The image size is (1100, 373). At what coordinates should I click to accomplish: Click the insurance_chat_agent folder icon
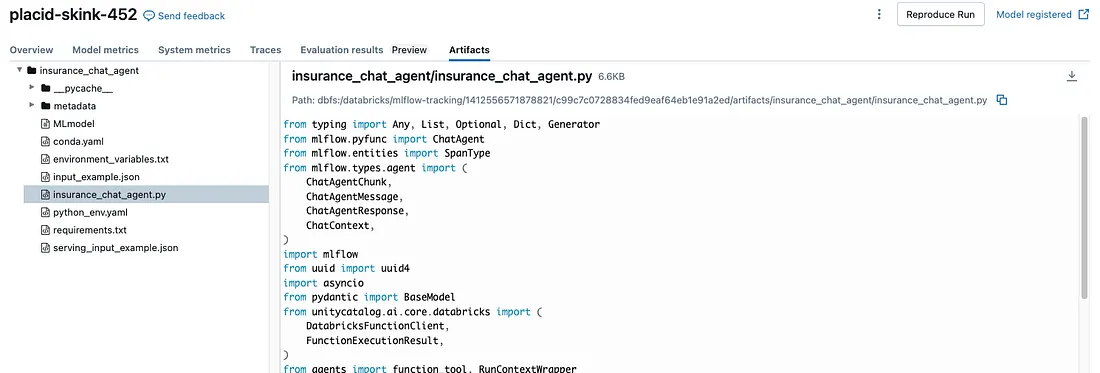(31, 70)
